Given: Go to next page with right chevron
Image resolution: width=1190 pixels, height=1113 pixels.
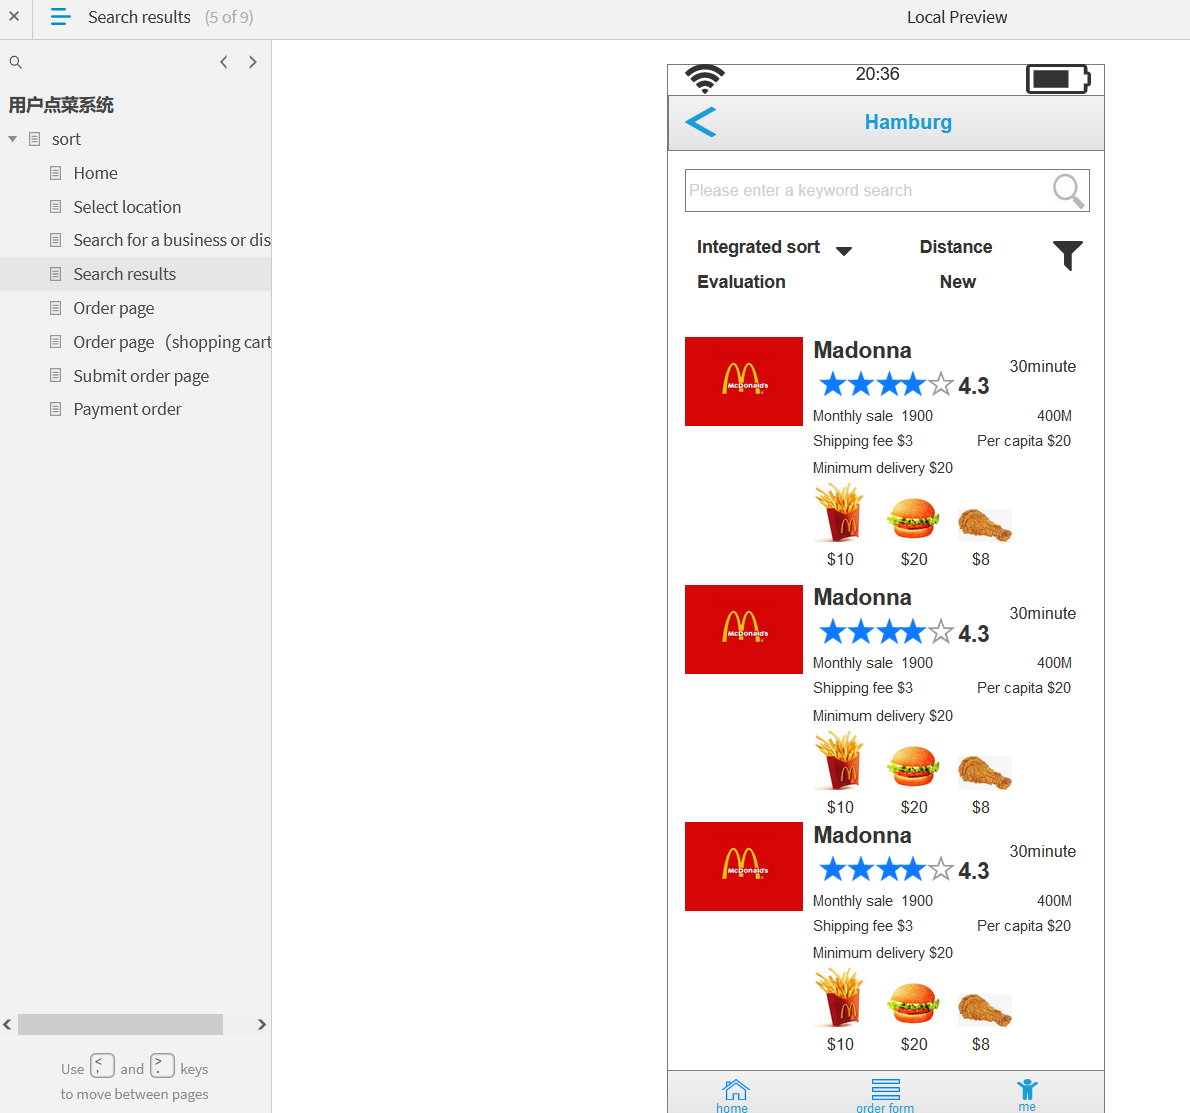Looking at the screenshot, I should coord(253,62).
